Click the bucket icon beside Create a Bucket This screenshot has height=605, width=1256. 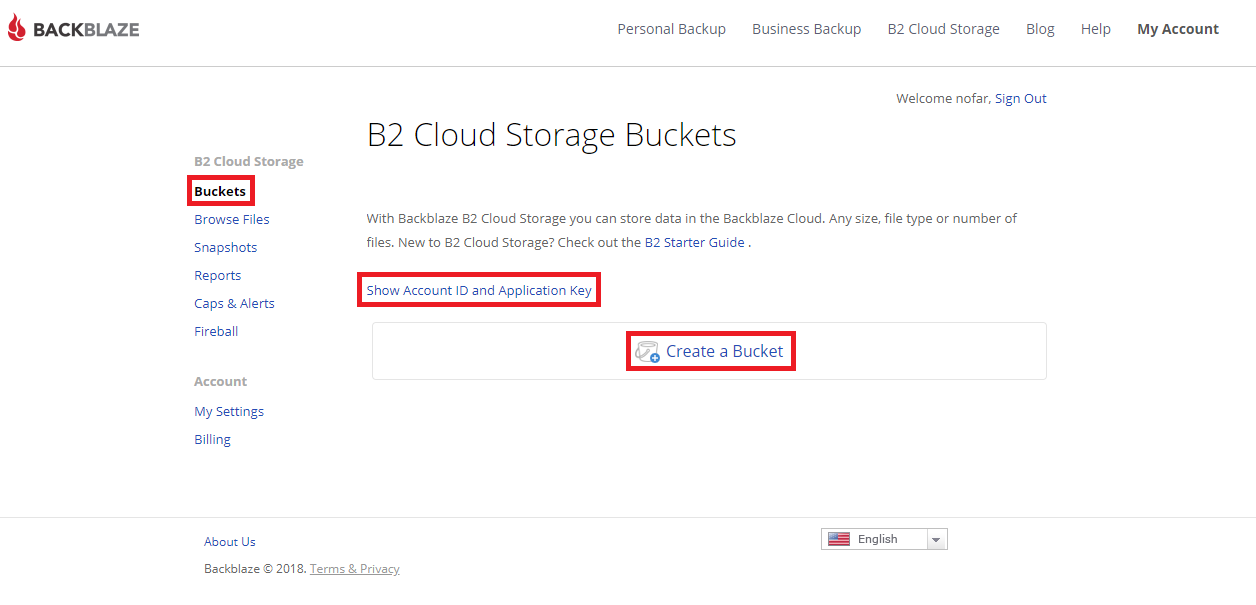coord(647,352)
